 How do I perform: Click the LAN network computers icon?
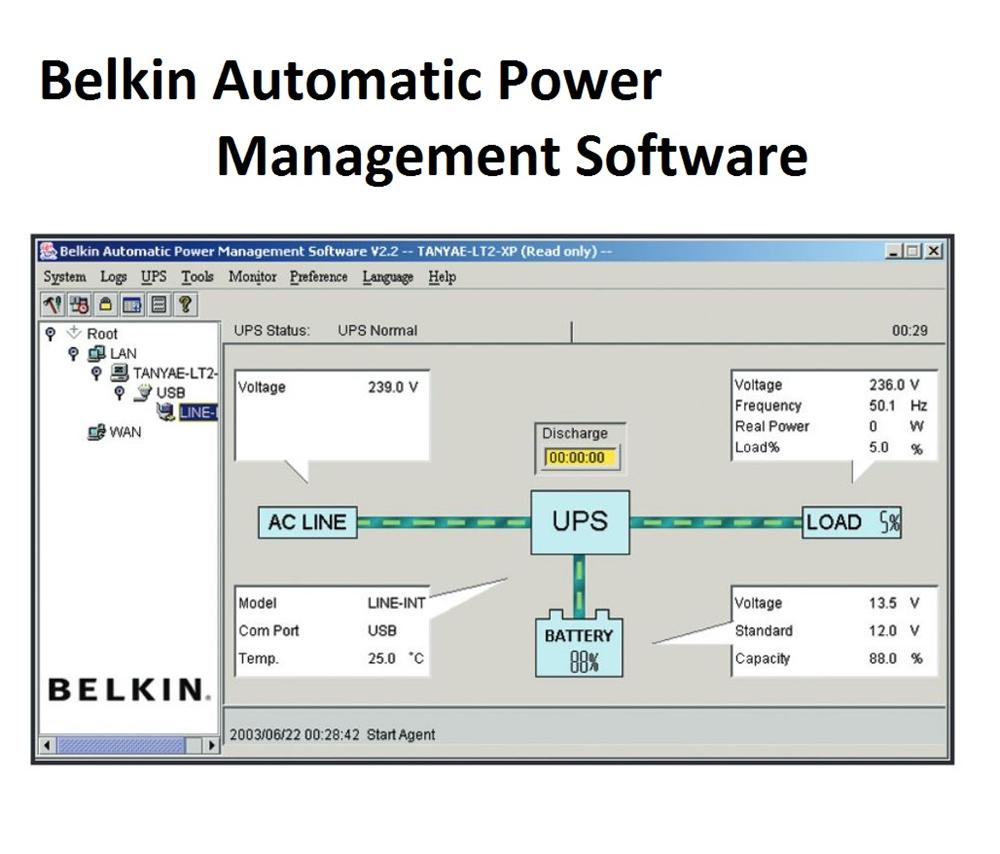pos(96,353)
